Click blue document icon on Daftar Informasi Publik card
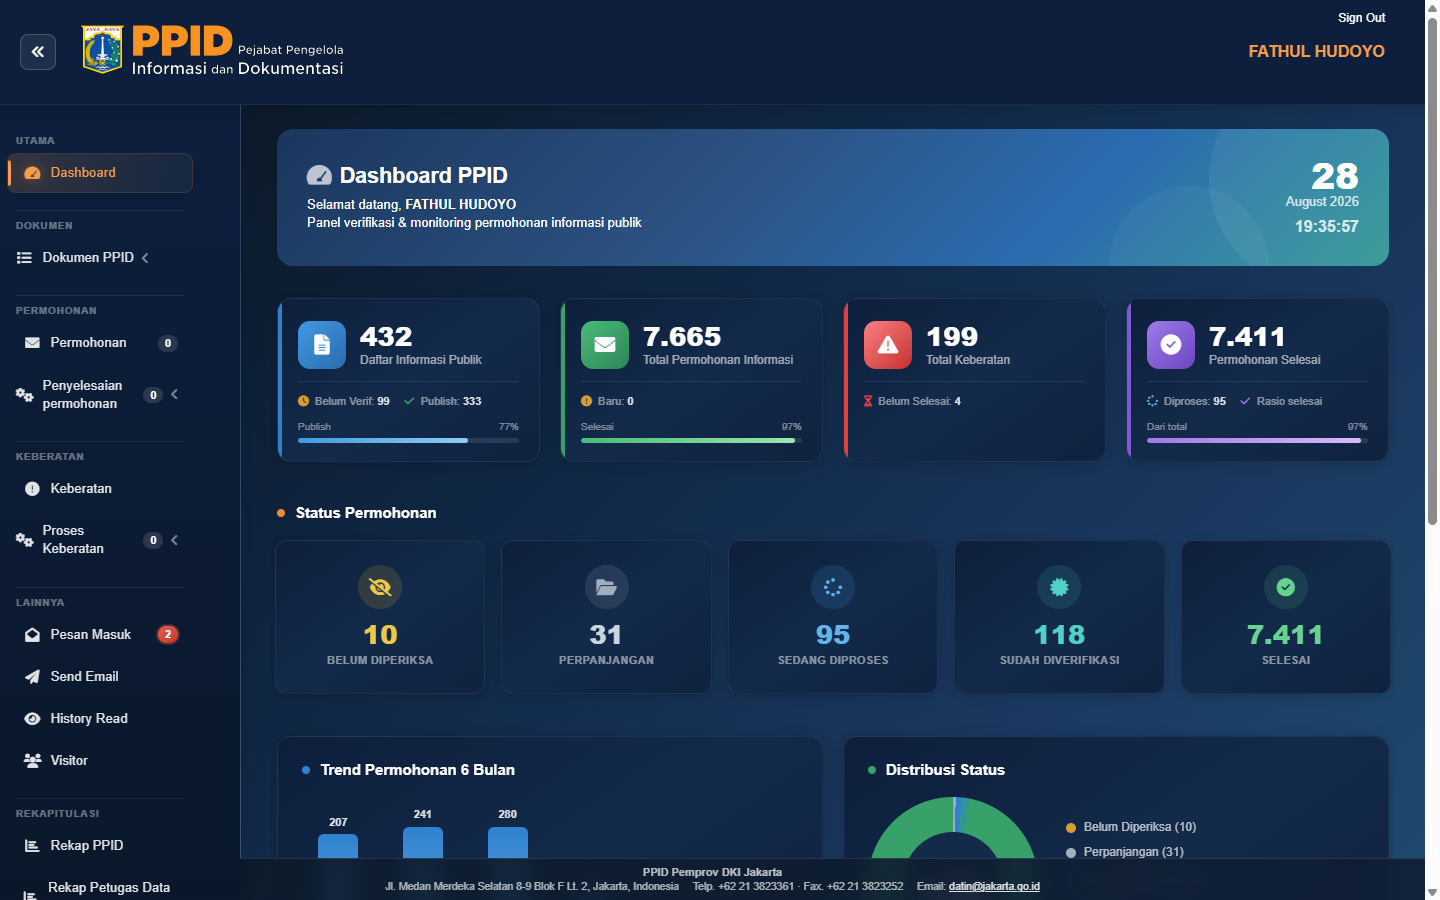 (x=322, y=345)
